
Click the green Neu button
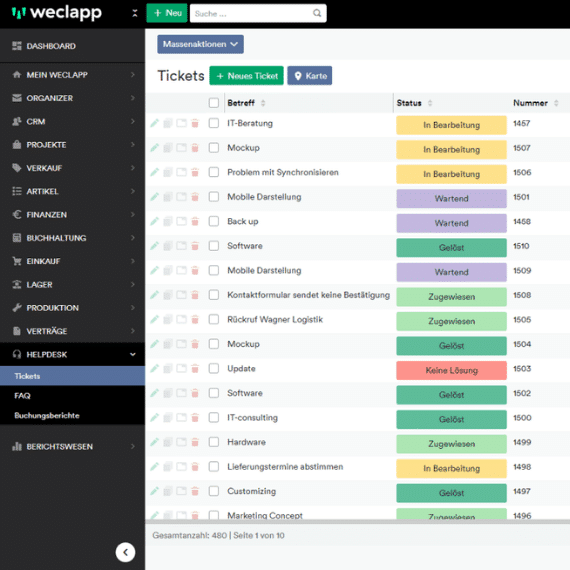167,13
